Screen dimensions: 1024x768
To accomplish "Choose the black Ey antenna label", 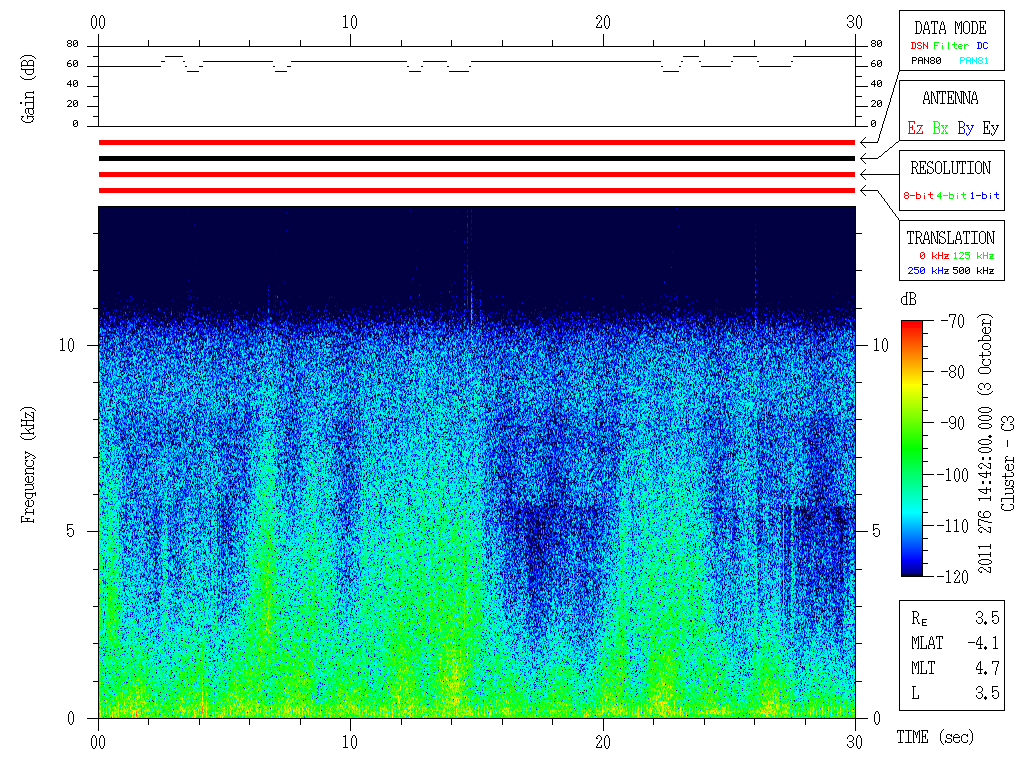I will [989, 129].
